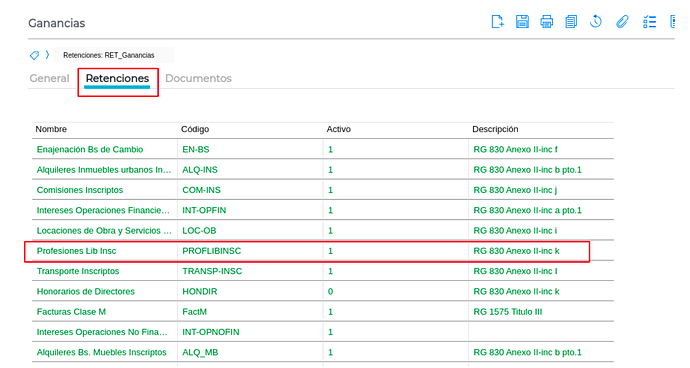Viewport: 690px width, 368px height.
Task: Click the Activo column header
Action: coord(338,129)
